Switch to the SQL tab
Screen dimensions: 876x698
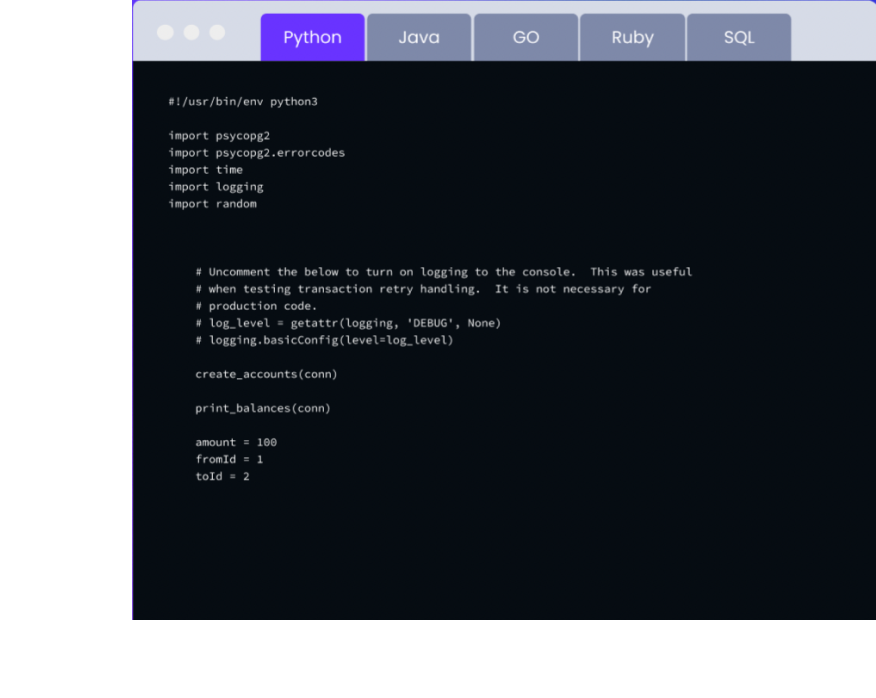[739, 37]
